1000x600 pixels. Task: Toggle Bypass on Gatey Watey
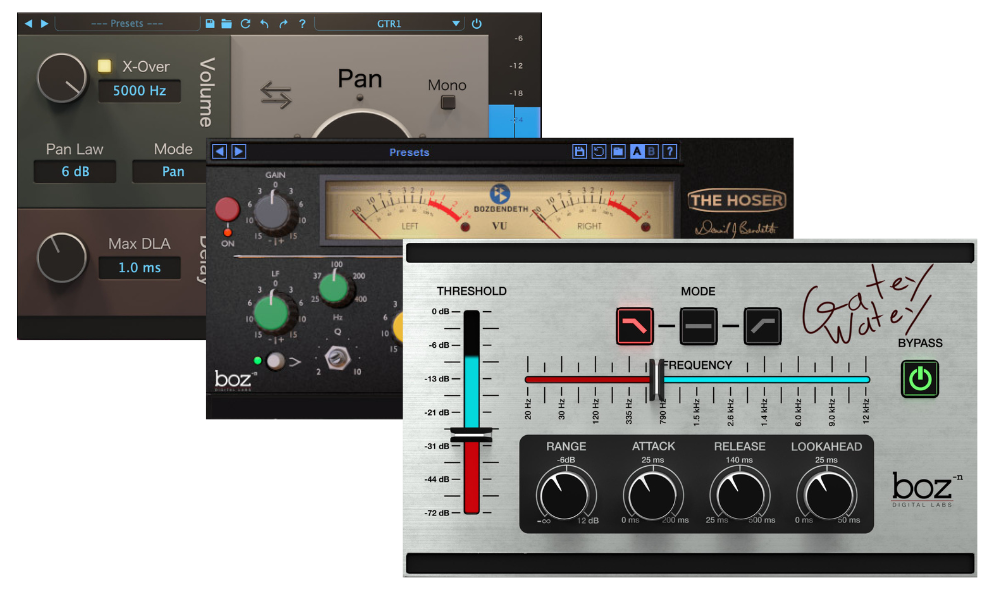coord(919,378)
